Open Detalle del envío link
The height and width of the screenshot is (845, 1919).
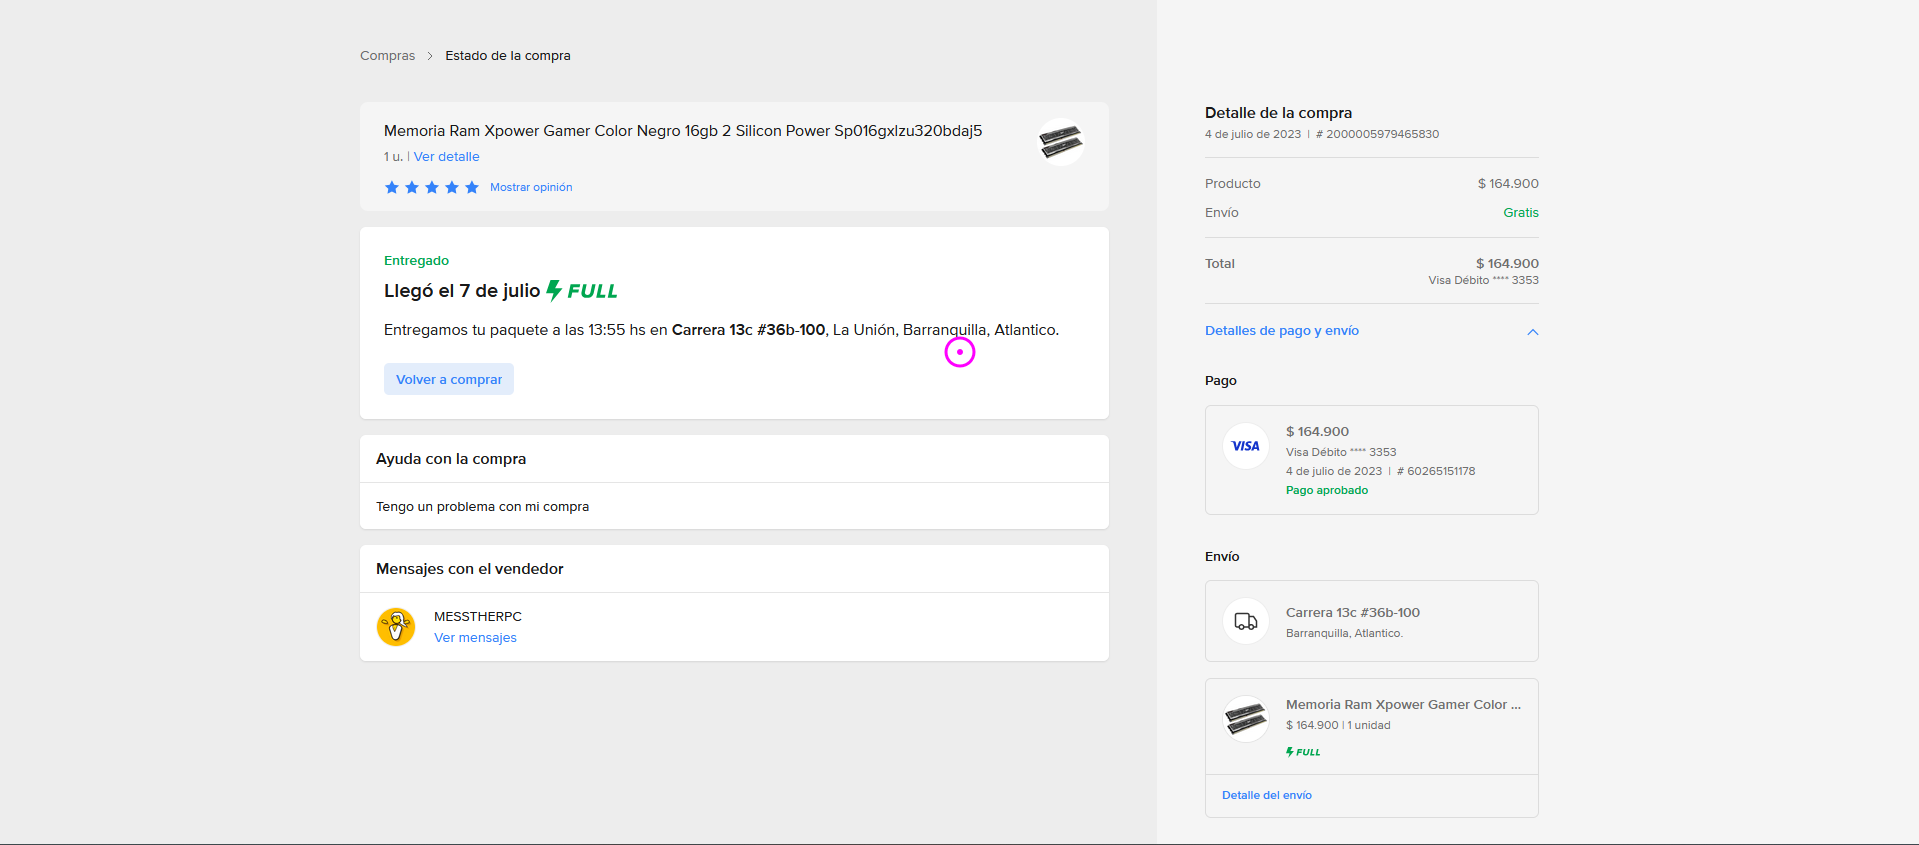pyautogui.click(x=1266, y=796)
